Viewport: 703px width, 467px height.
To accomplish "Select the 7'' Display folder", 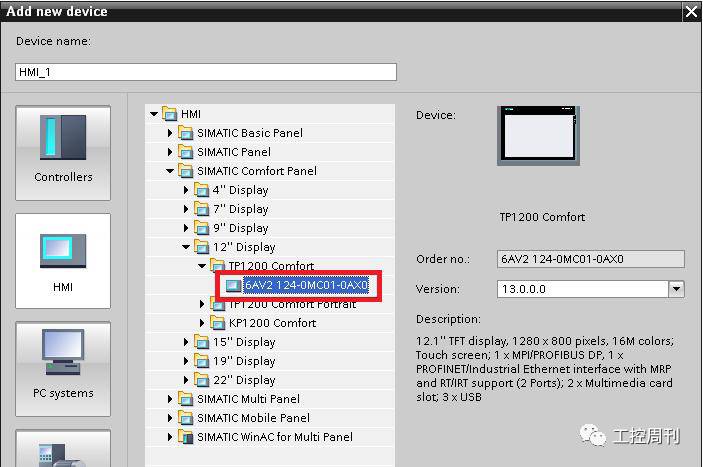I will (240, 209).
